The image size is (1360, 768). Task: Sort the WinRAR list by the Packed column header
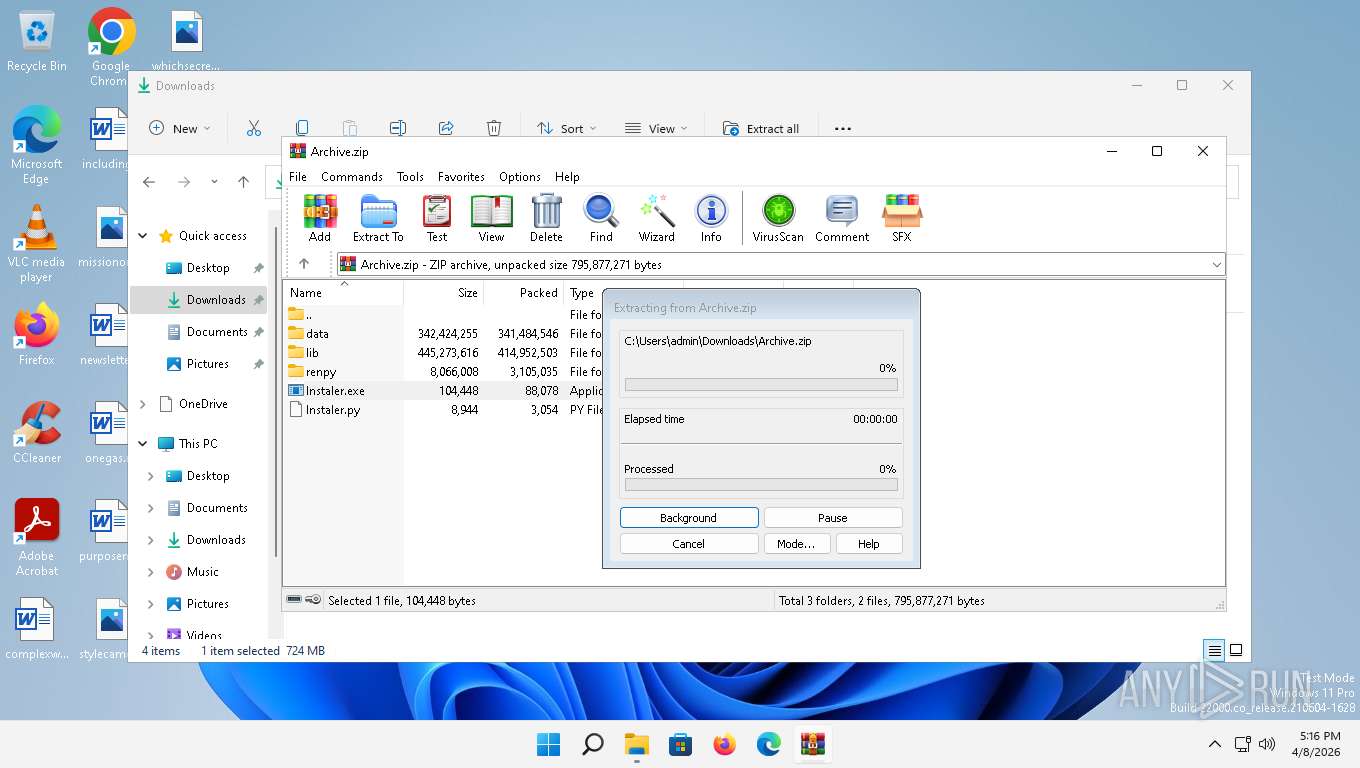[x=523, y=293]
